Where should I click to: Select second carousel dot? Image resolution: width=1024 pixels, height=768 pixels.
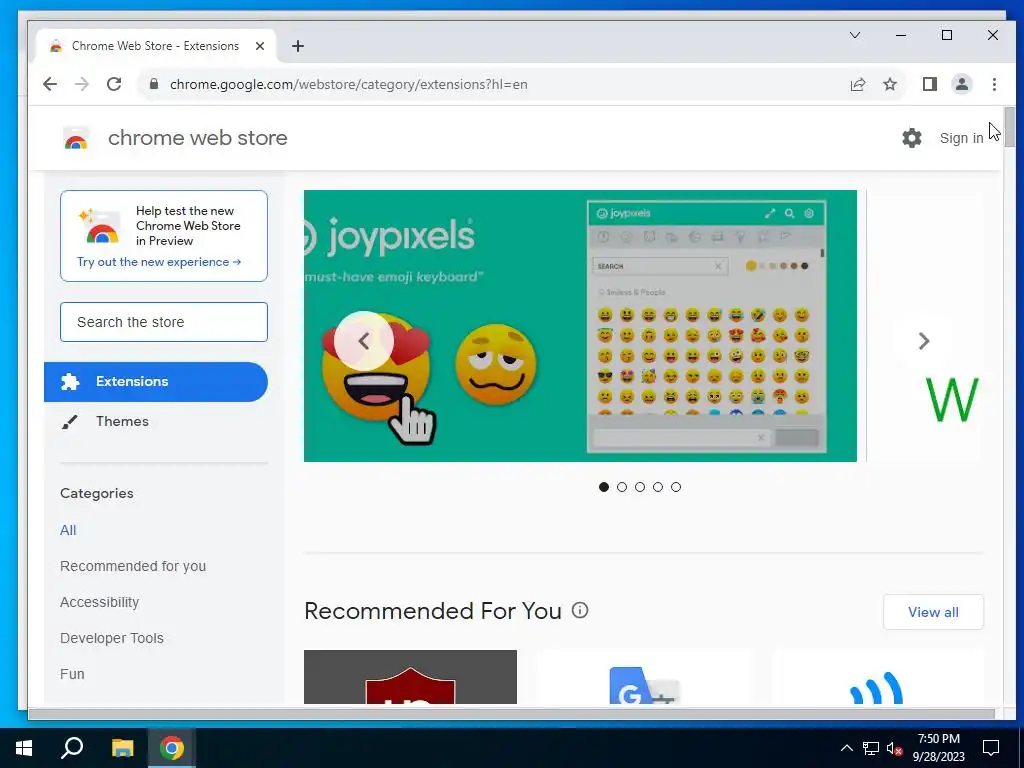coord(622,487)
